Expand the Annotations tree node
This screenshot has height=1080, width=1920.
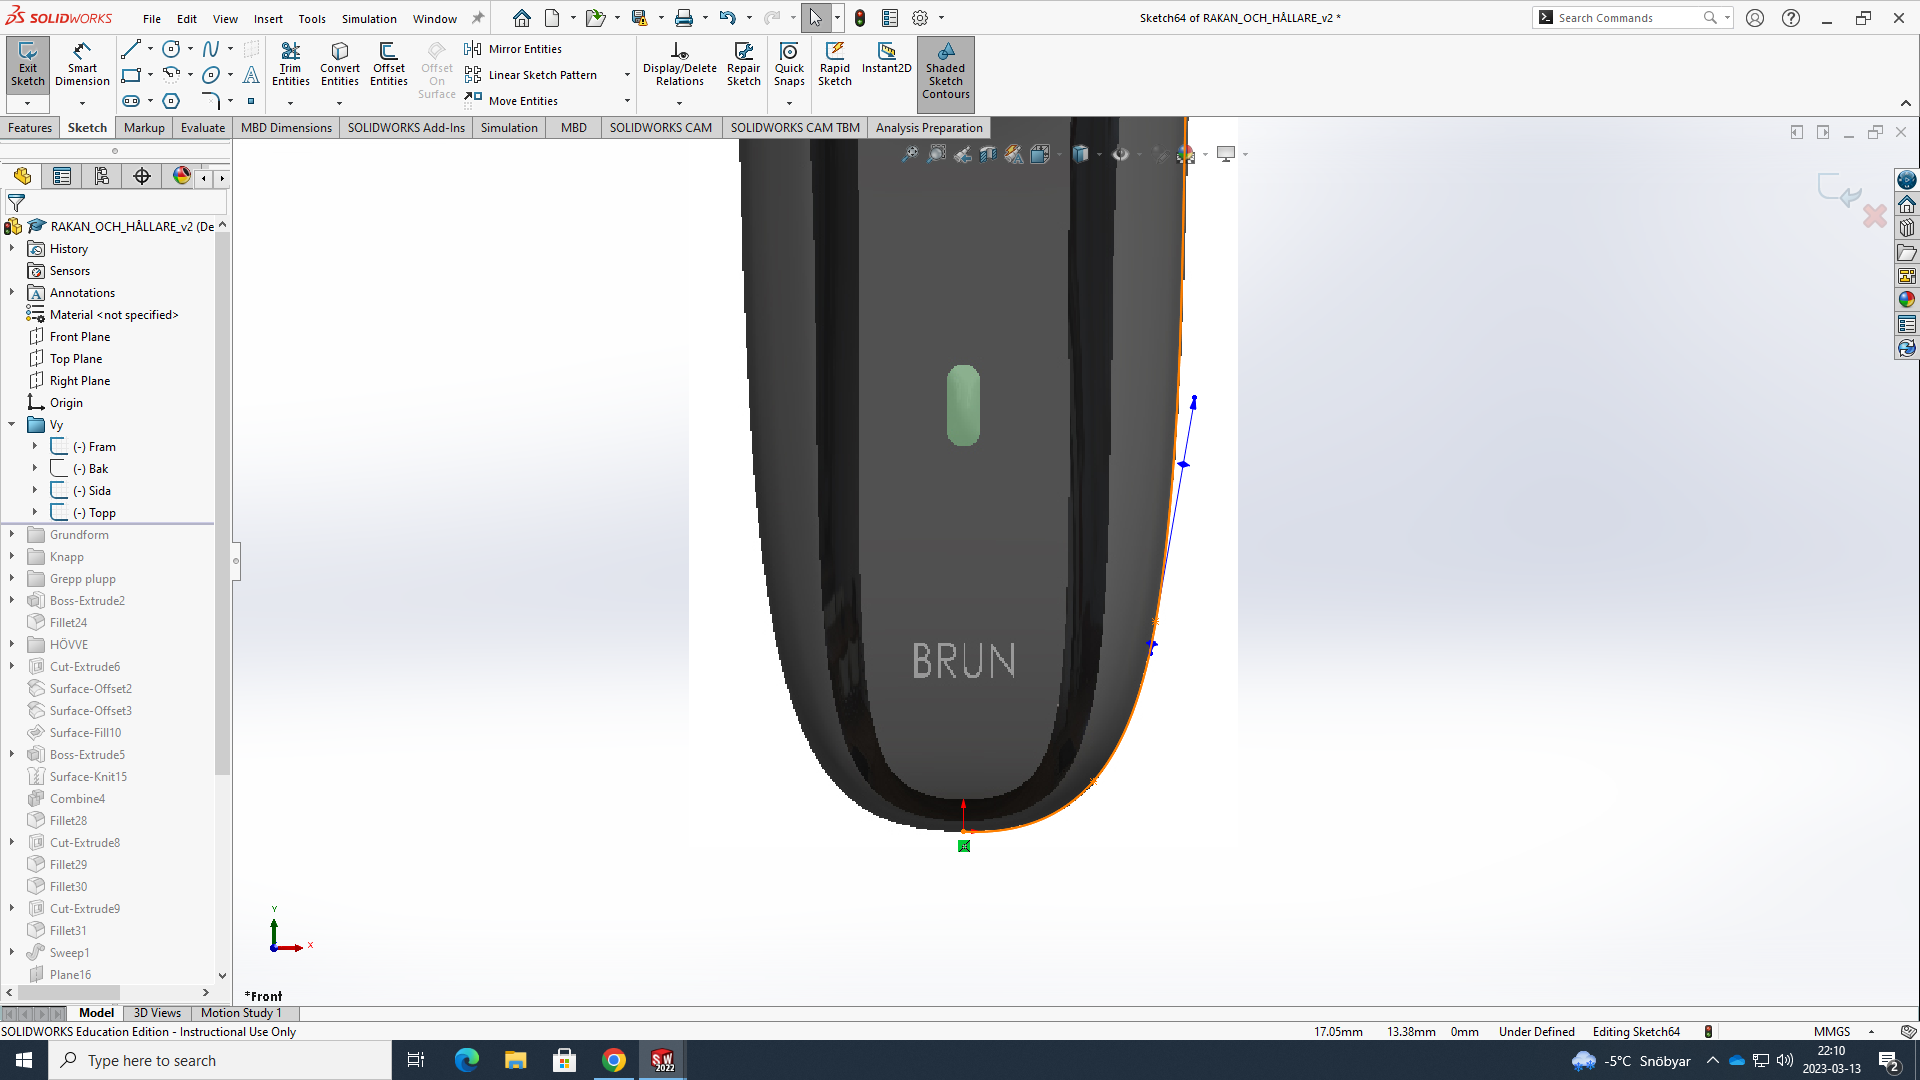click(x=11, y=292)
